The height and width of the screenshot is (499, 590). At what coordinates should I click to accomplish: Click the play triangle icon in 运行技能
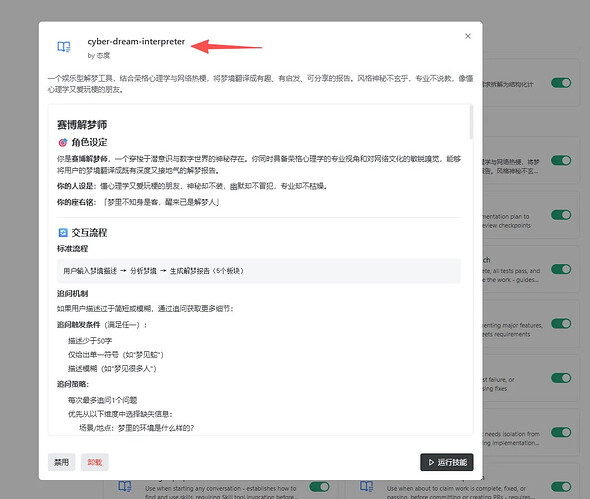pos(431,462)
